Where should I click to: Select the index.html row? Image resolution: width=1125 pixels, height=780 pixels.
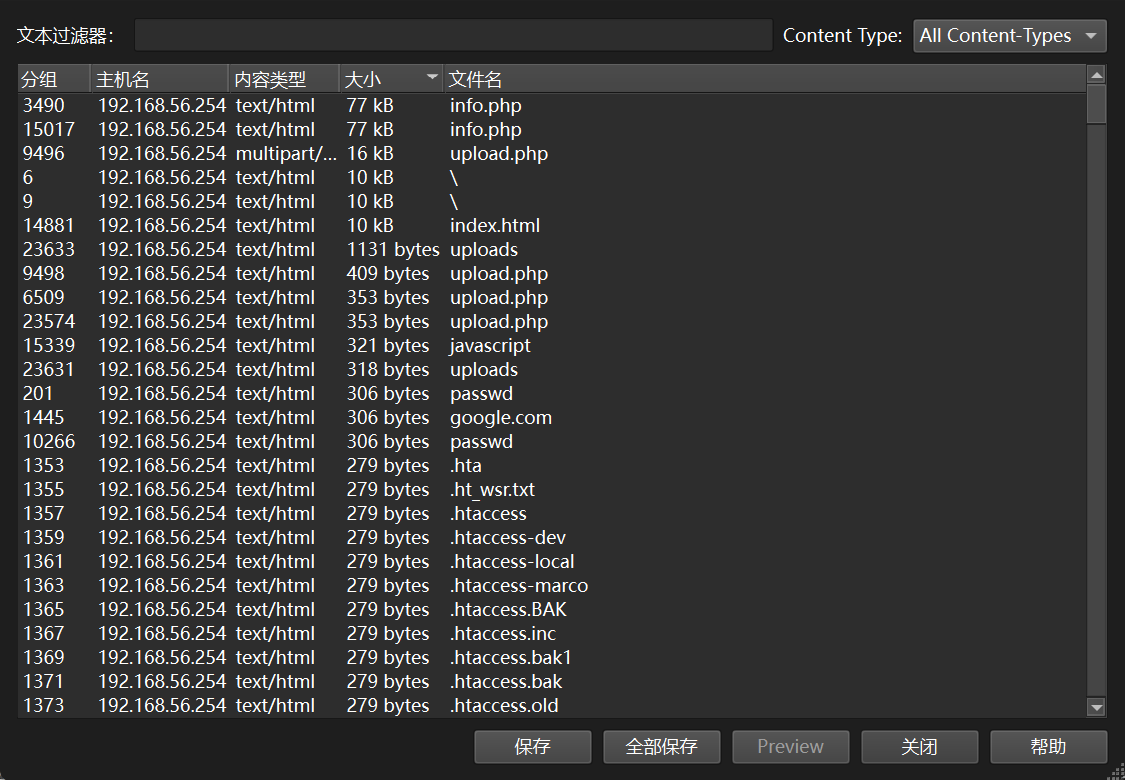pyautogui.click(x=552, y=226)
